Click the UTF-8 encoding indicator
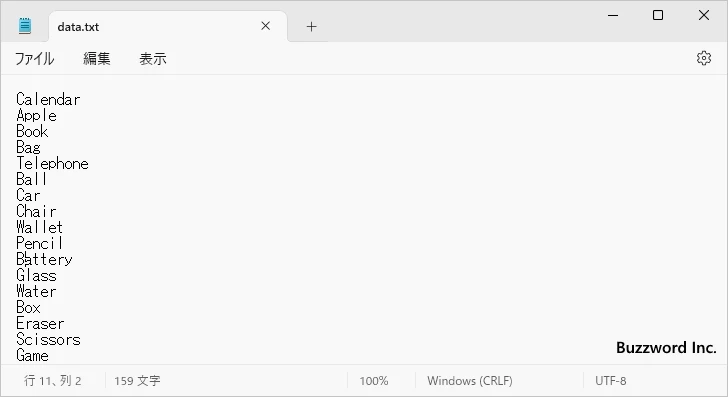Image resolution: width=728 pixels, height=397 pixels. (611, 381)
